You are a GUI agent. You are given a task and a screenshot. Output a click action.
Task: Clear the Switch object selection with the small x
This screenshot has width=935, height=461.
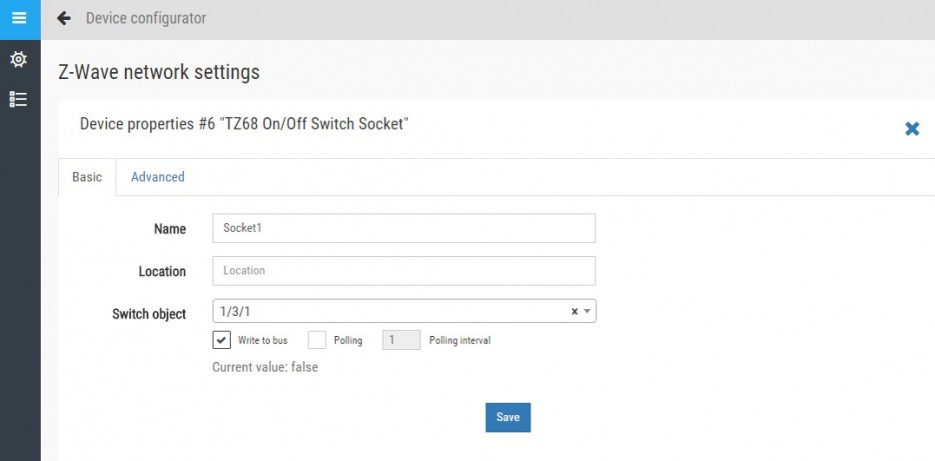point(574,311)
